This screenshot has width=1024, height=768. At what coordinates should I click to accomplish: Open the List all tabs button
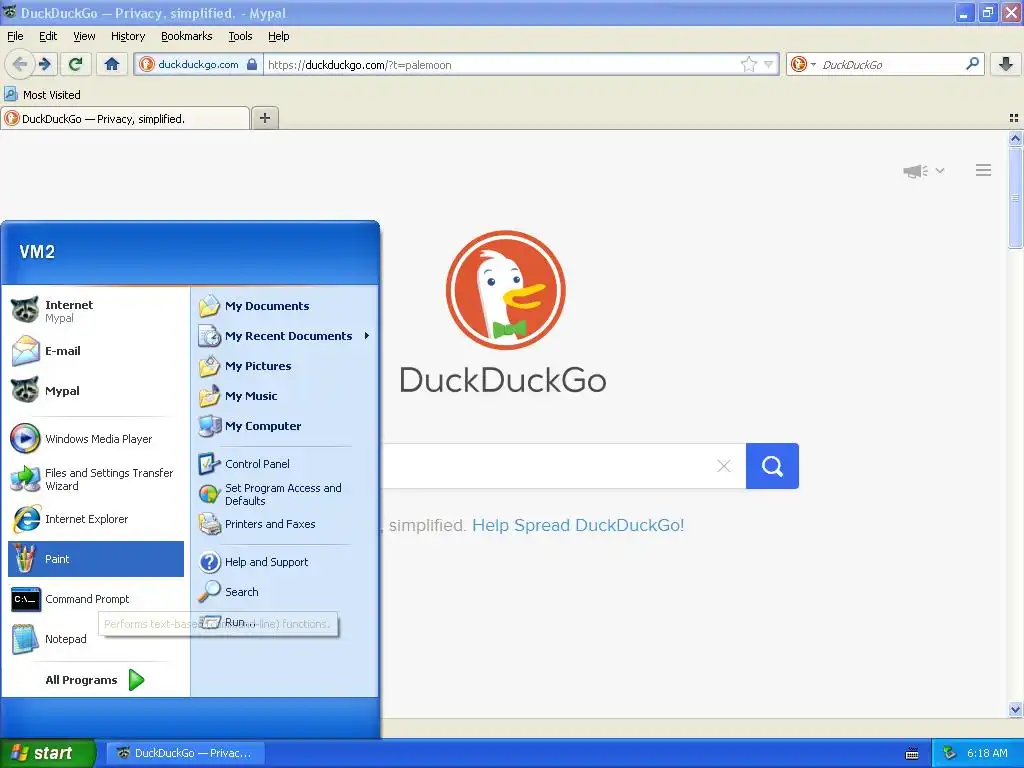tap(1014, 118)
